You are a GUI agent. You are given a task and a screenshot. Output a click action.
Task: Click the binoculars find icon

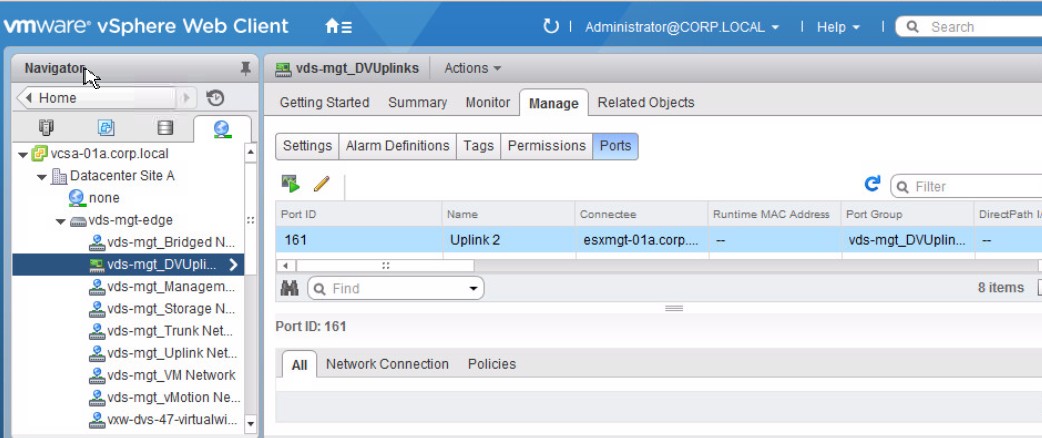290,288
